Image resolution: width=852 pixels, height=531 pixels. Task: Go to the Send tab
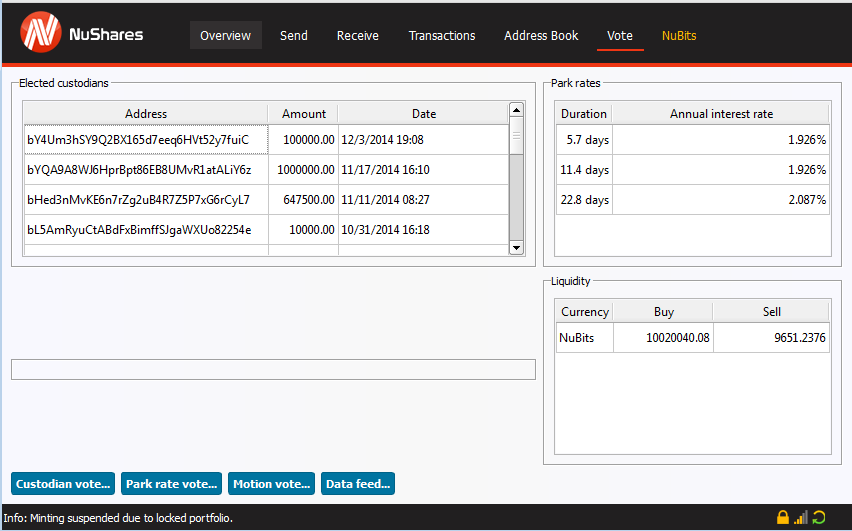(294, 35)
